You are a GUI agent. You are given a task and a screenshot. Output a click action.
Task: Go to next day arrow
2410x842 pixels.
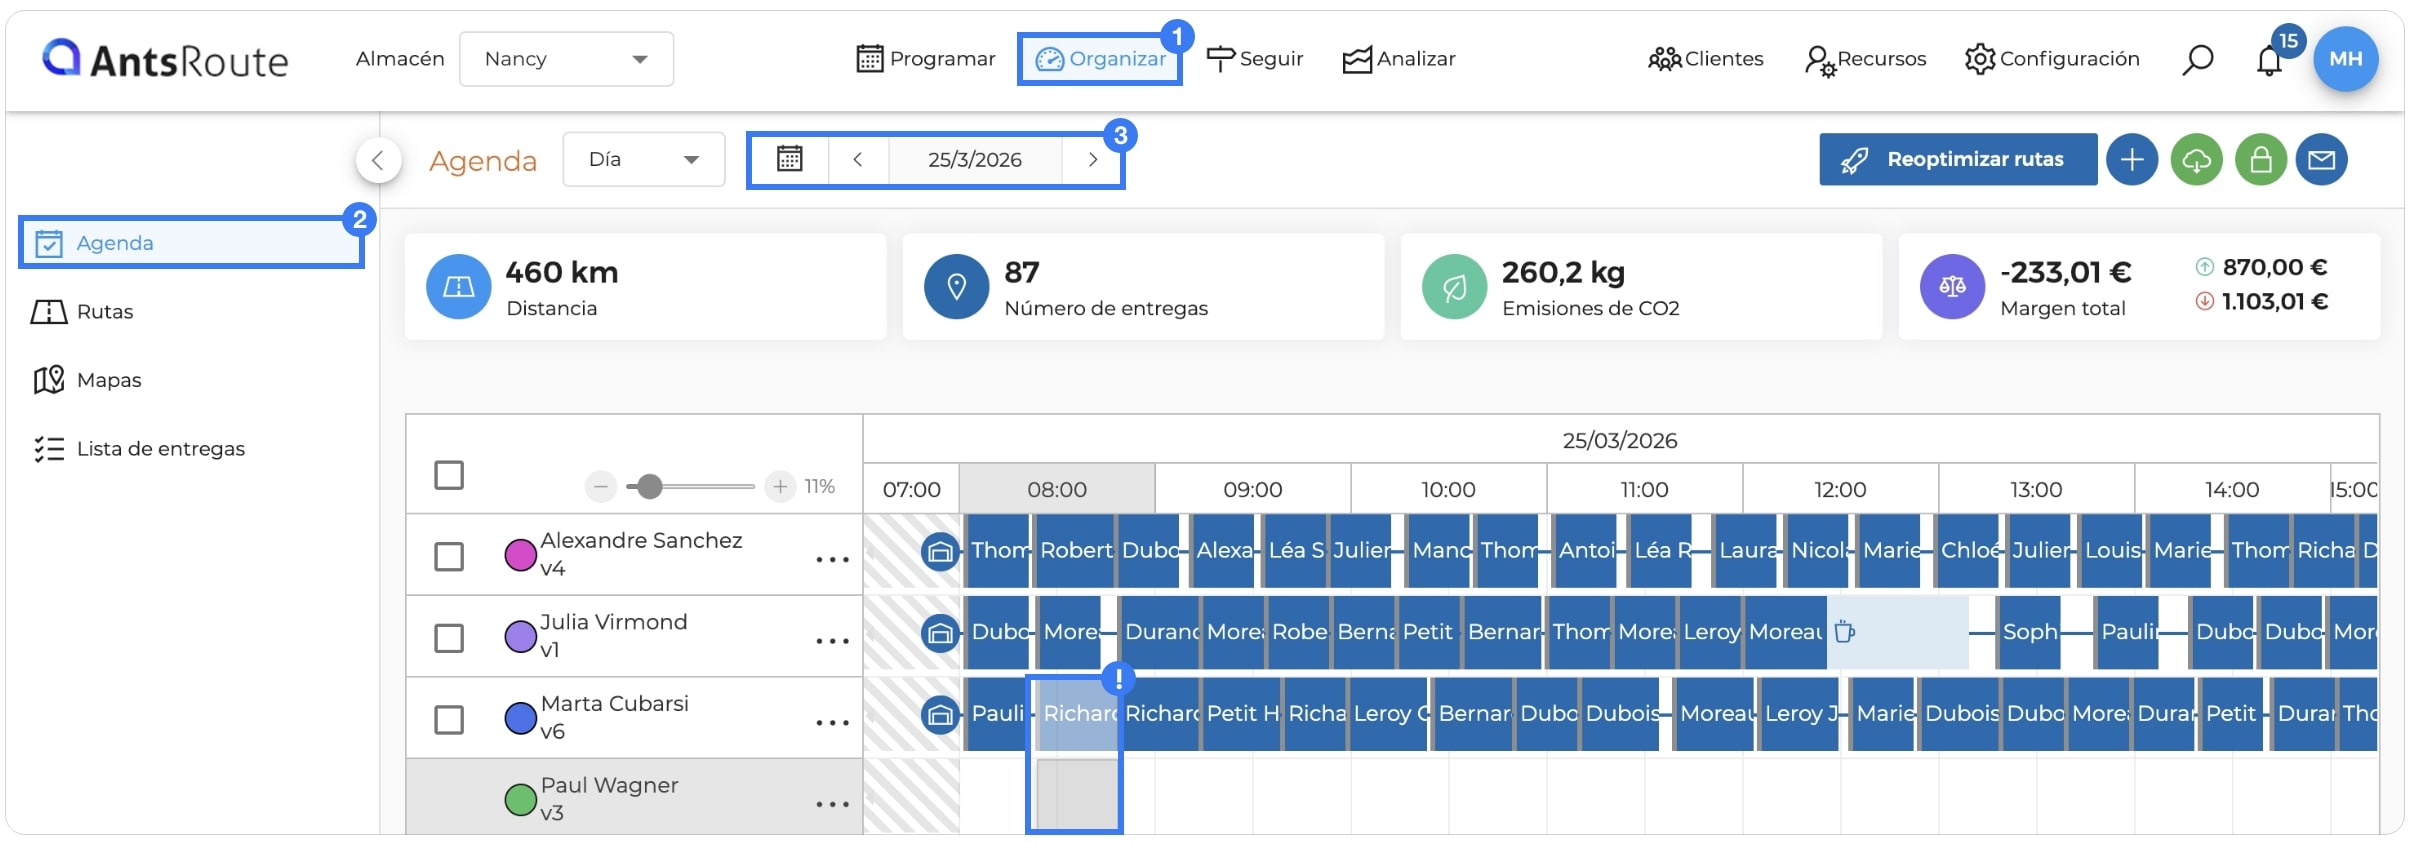tap(1092, 160)
